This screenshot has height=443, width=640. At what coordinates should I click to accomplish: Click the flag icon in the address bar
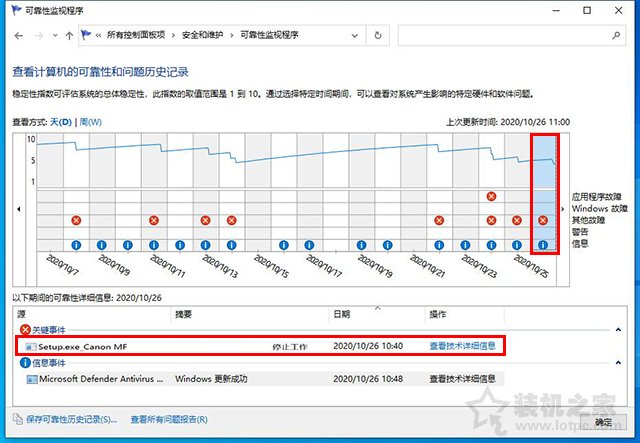pos(86,35)
